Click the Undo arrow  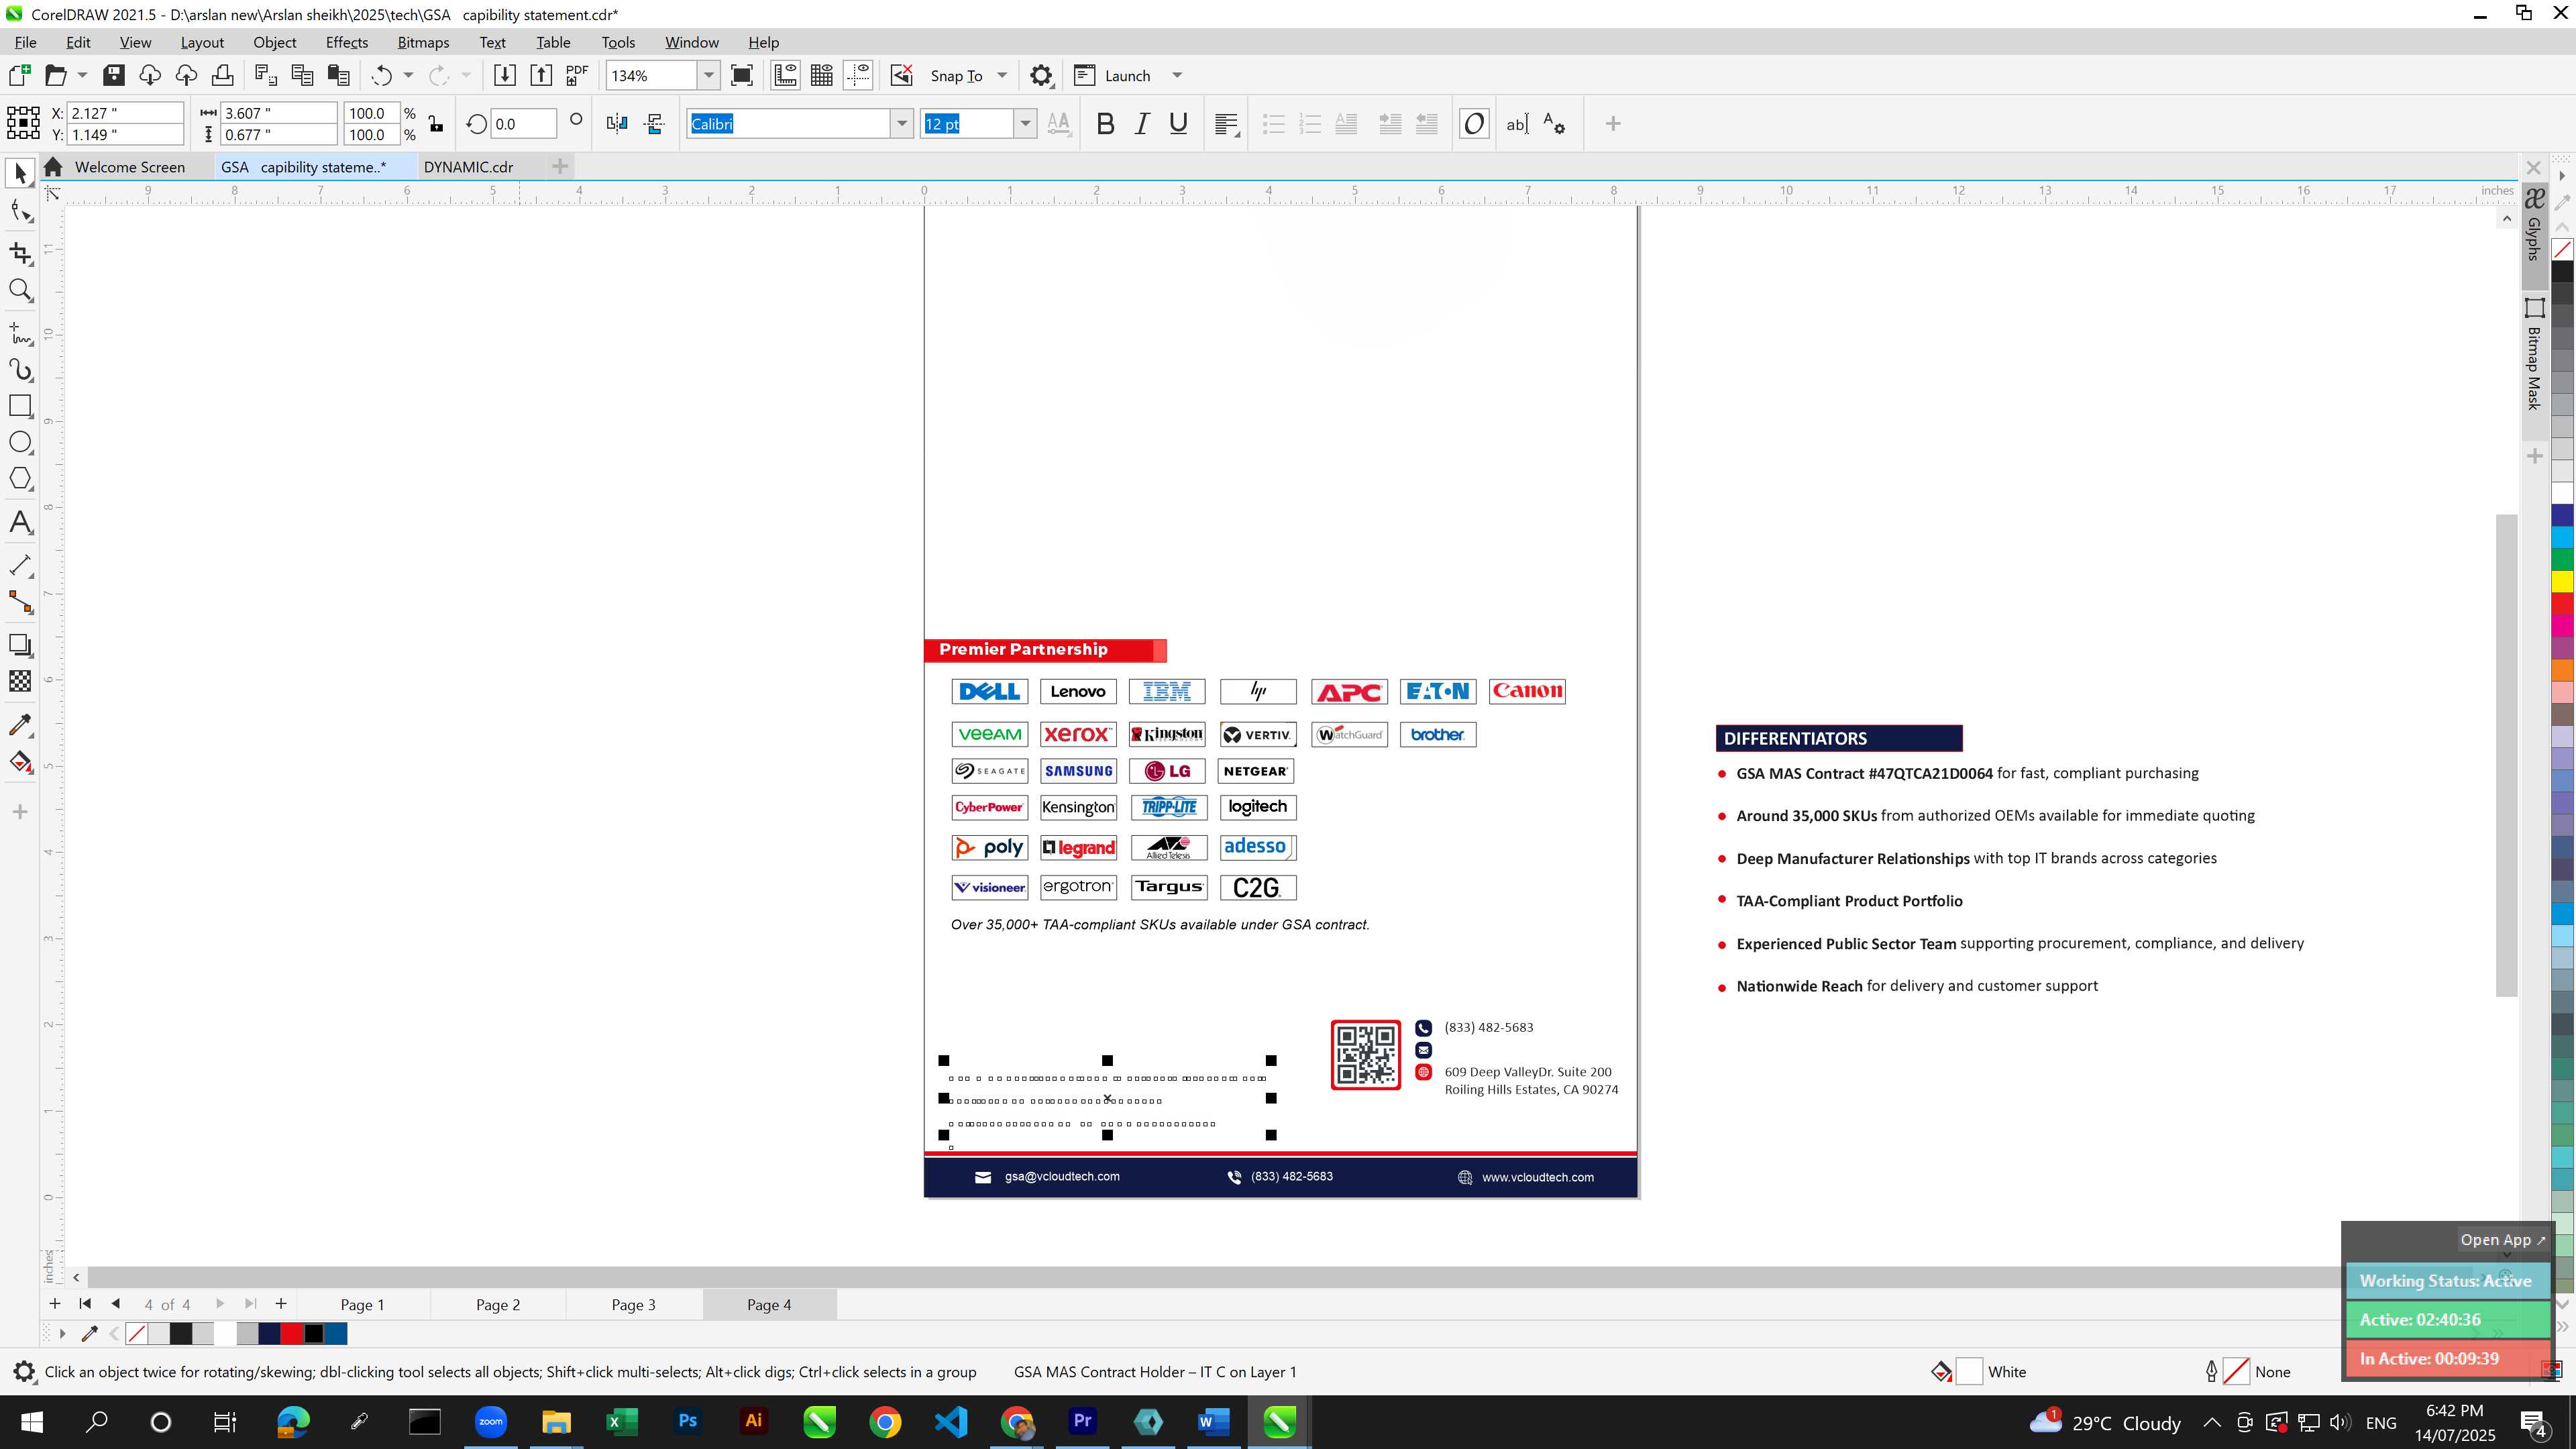[x=381, y=75]
